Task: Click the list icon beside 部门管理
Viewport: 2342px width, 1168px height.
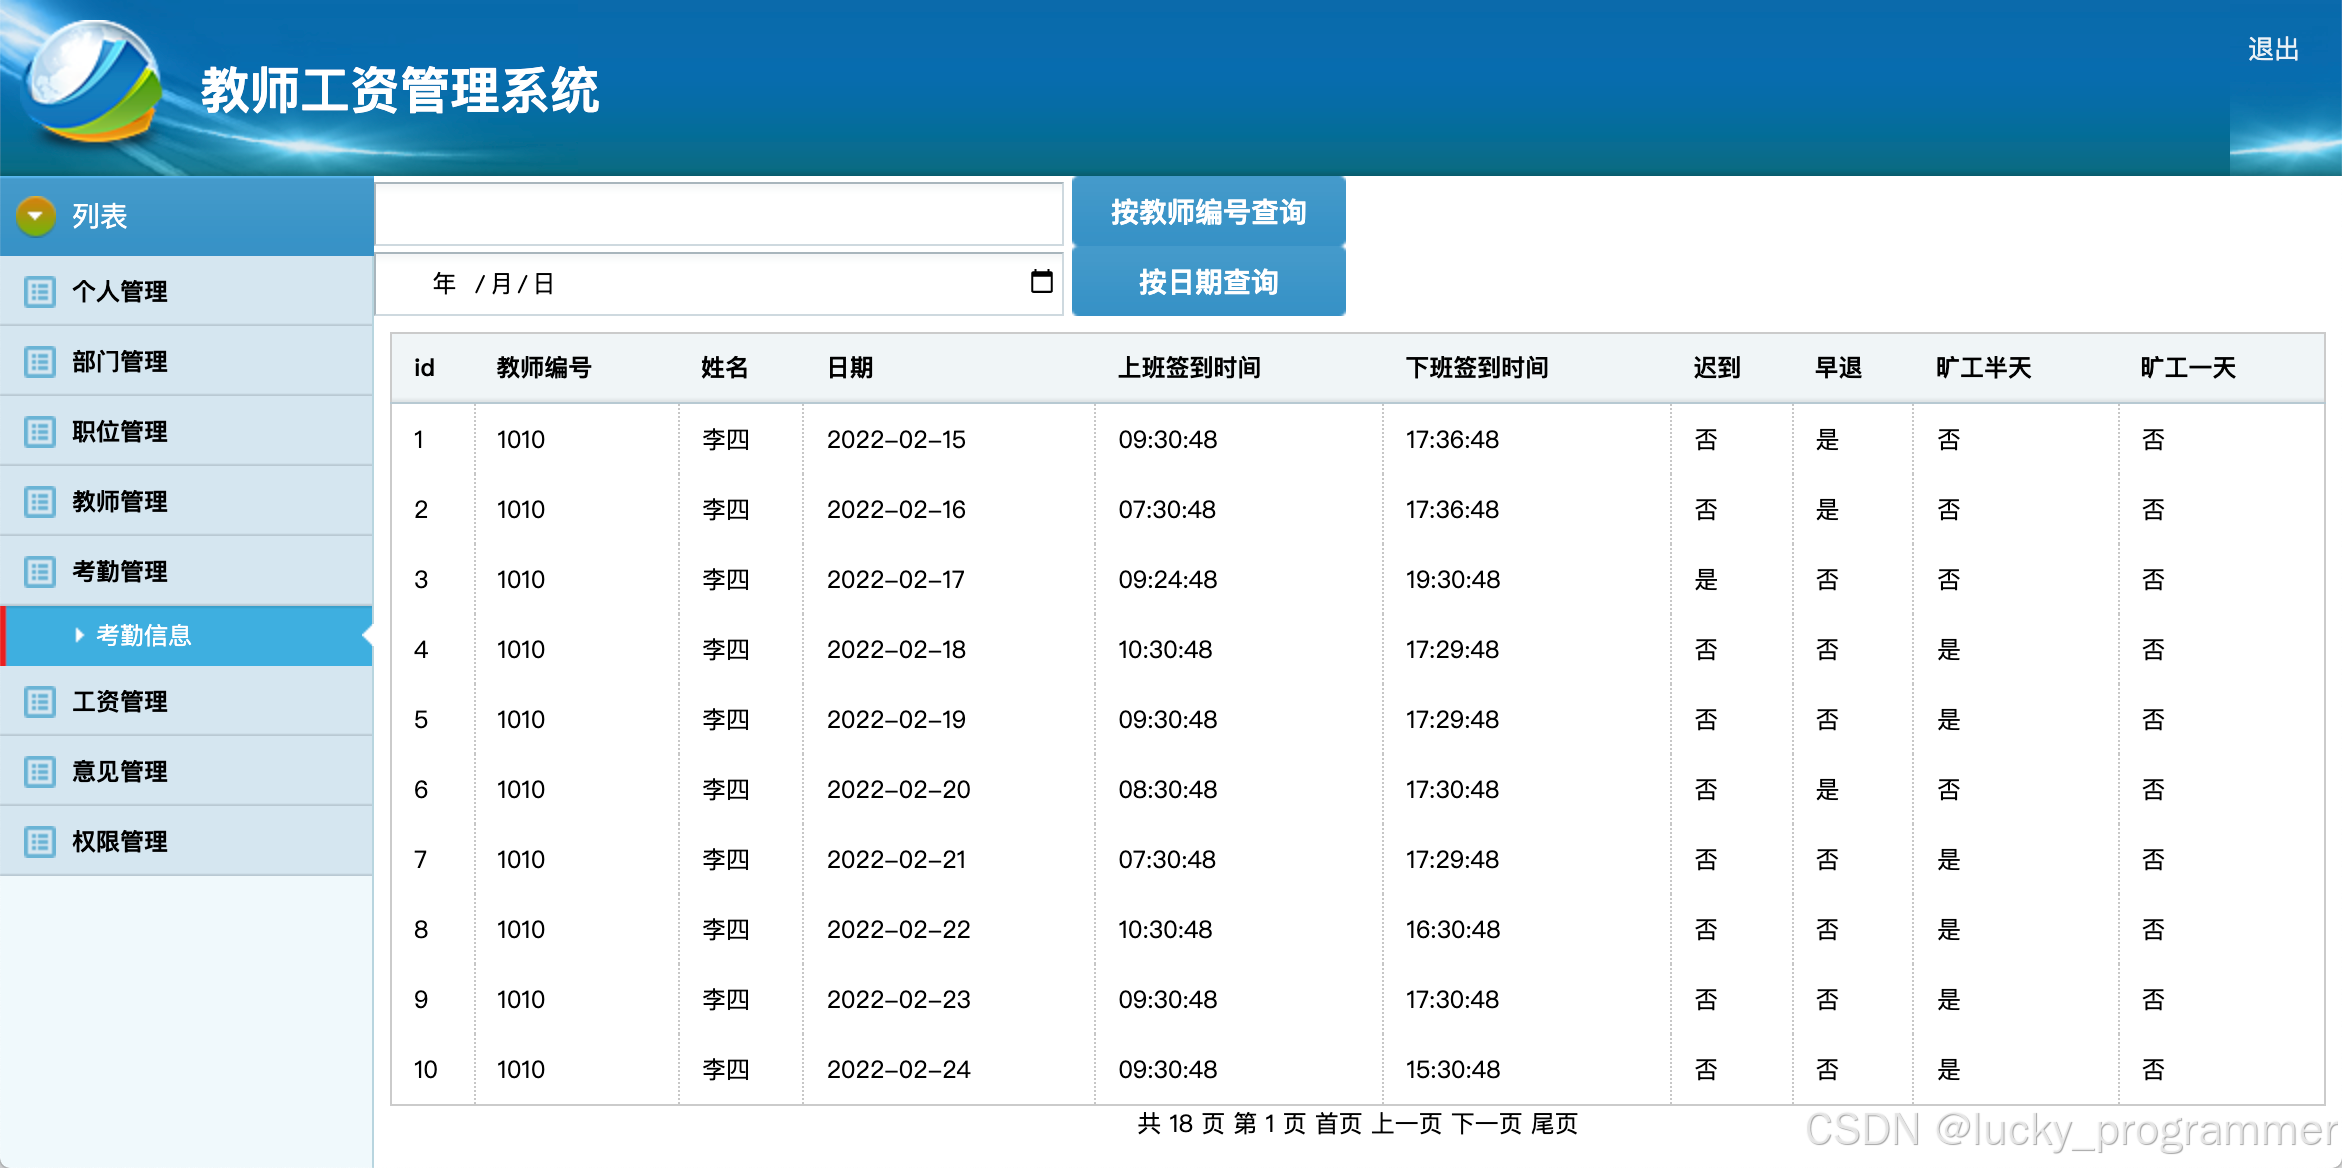Action: pyautogui.click(x=40, y=361)
